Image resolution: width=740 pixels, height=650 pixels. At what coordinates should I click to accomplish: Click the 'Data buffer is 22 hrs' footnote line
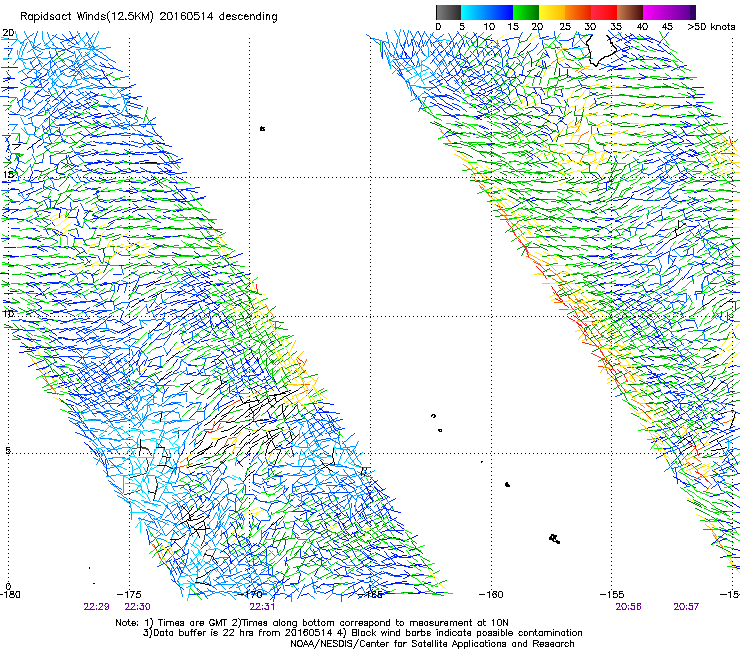tap(362, 633)
